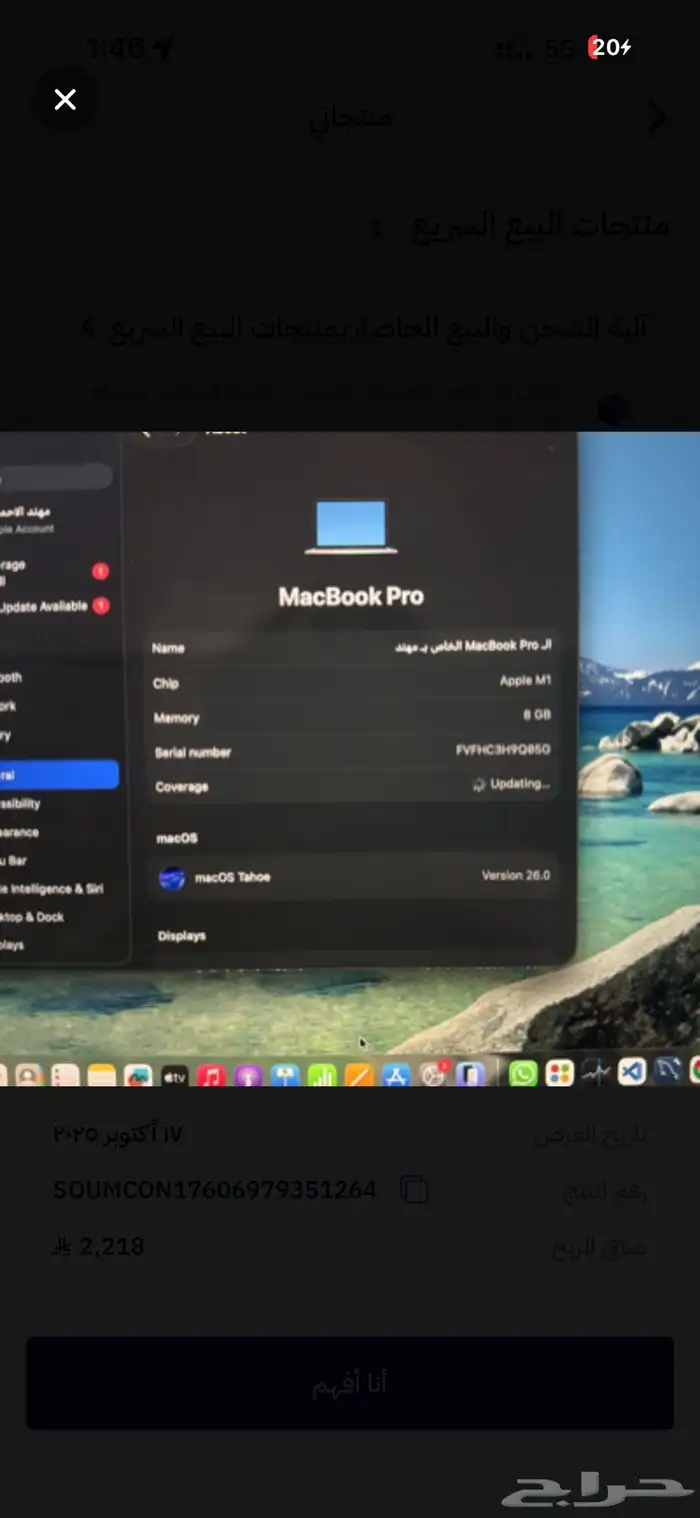Copy the SOUMCON order number using copy icon
The image size is (700, 1518).
(414, 1190)
